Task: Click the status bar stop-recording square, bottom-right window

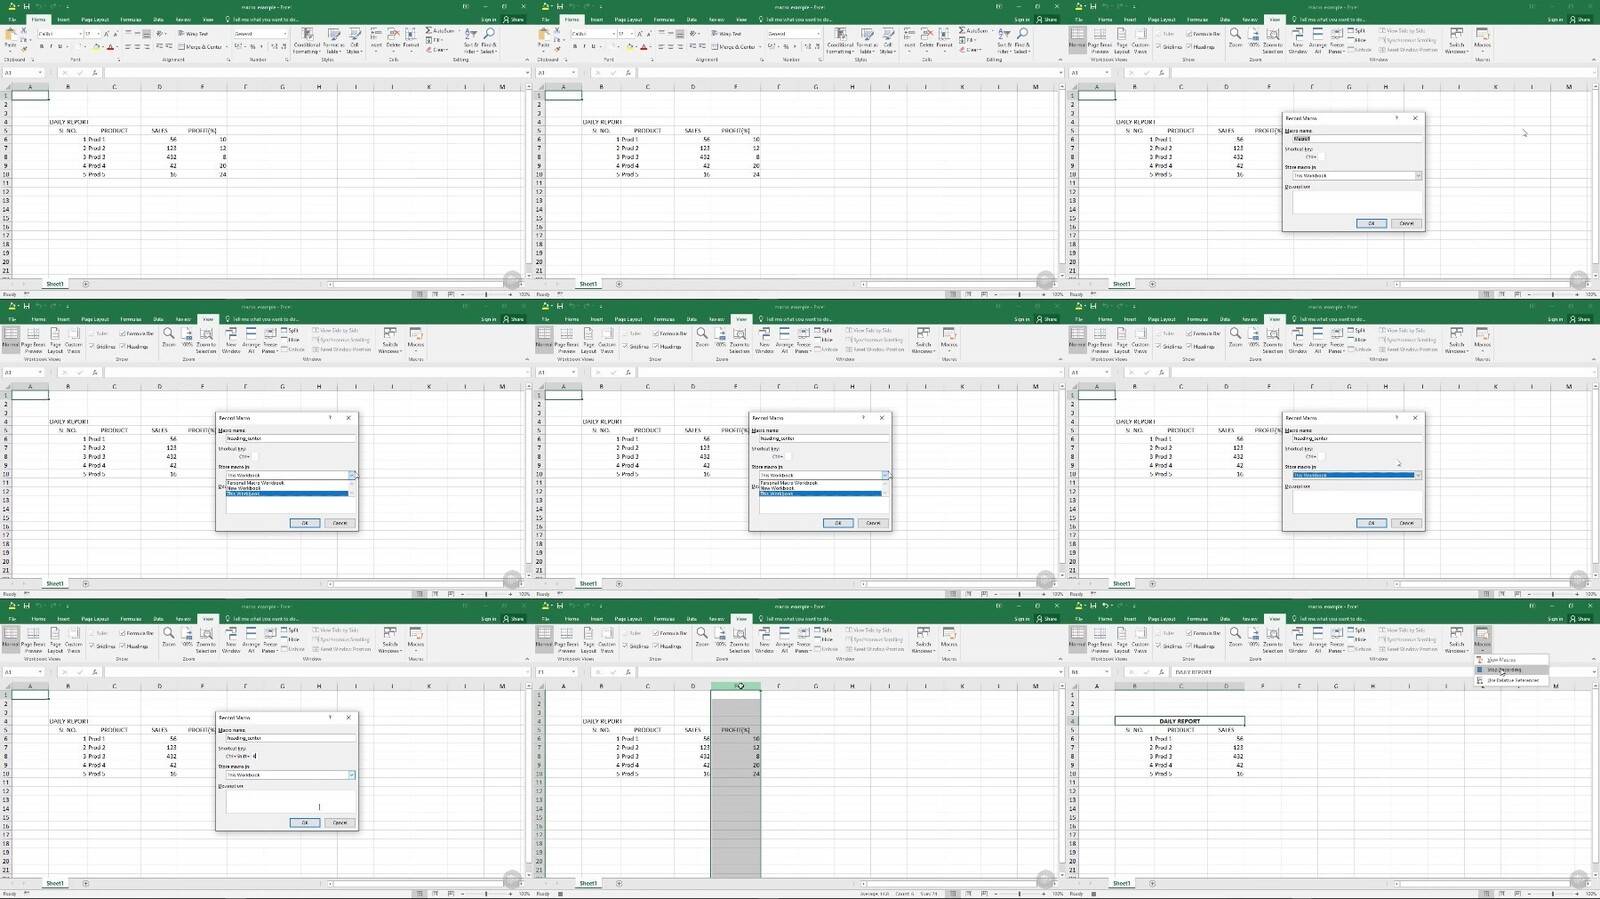Action: (x=1094, y=894)
